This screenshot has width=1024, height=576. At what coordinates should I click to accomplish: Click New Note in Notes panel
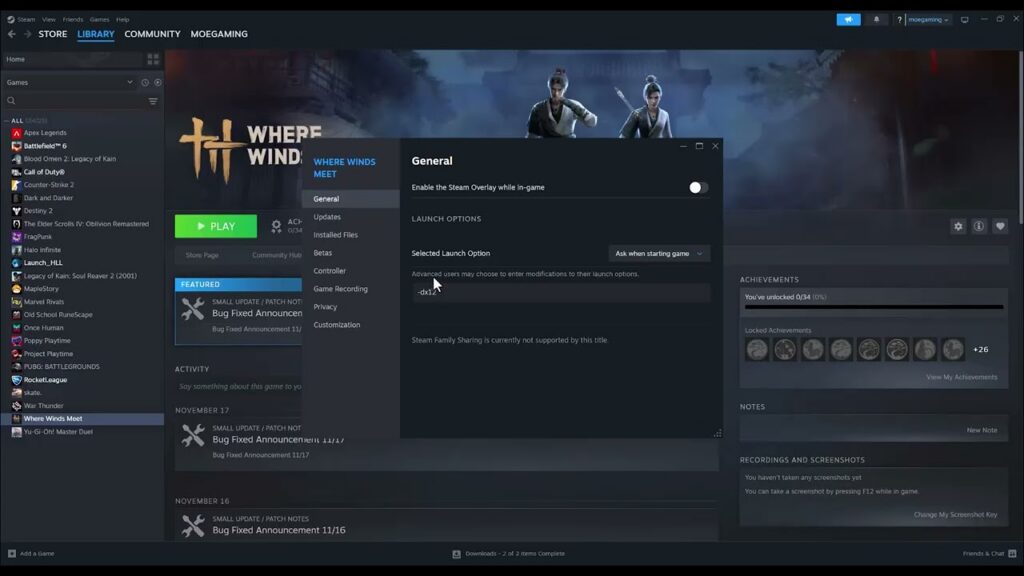[982, 430]
